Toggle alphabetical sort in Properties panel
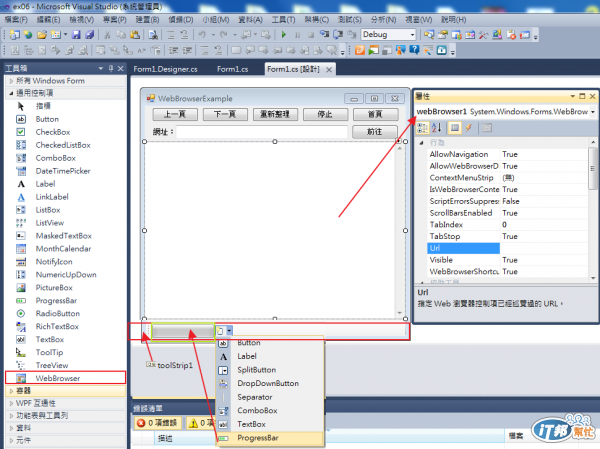Image resolution: width=600 pixels, height=449 pixels. coord(436,127)
